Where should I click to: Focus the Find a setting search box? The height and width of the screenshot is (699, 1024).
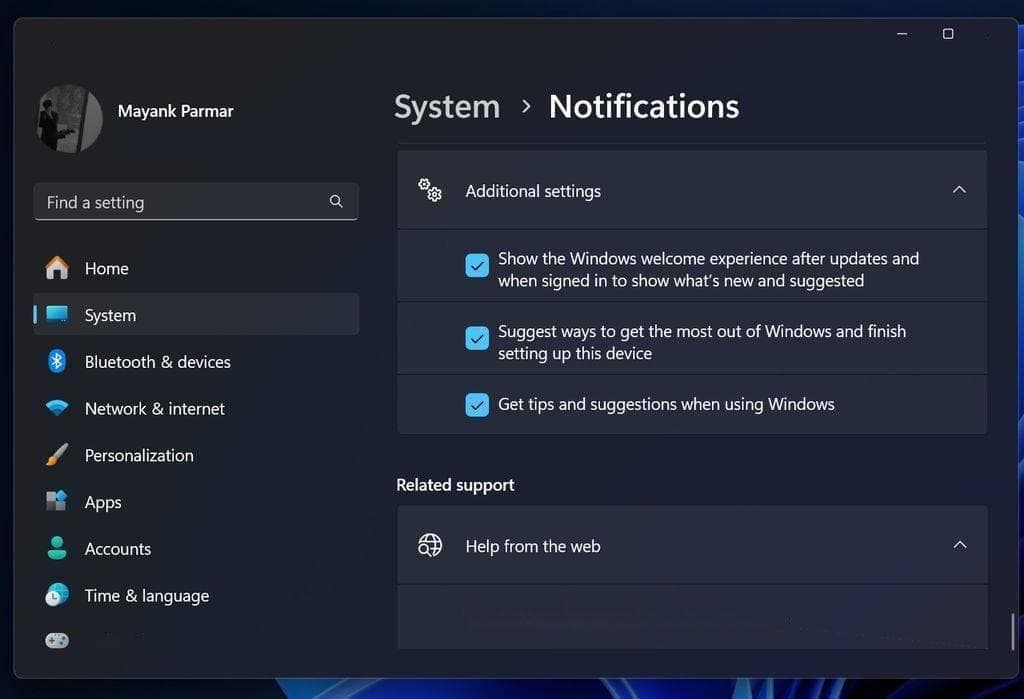(196, 201)
